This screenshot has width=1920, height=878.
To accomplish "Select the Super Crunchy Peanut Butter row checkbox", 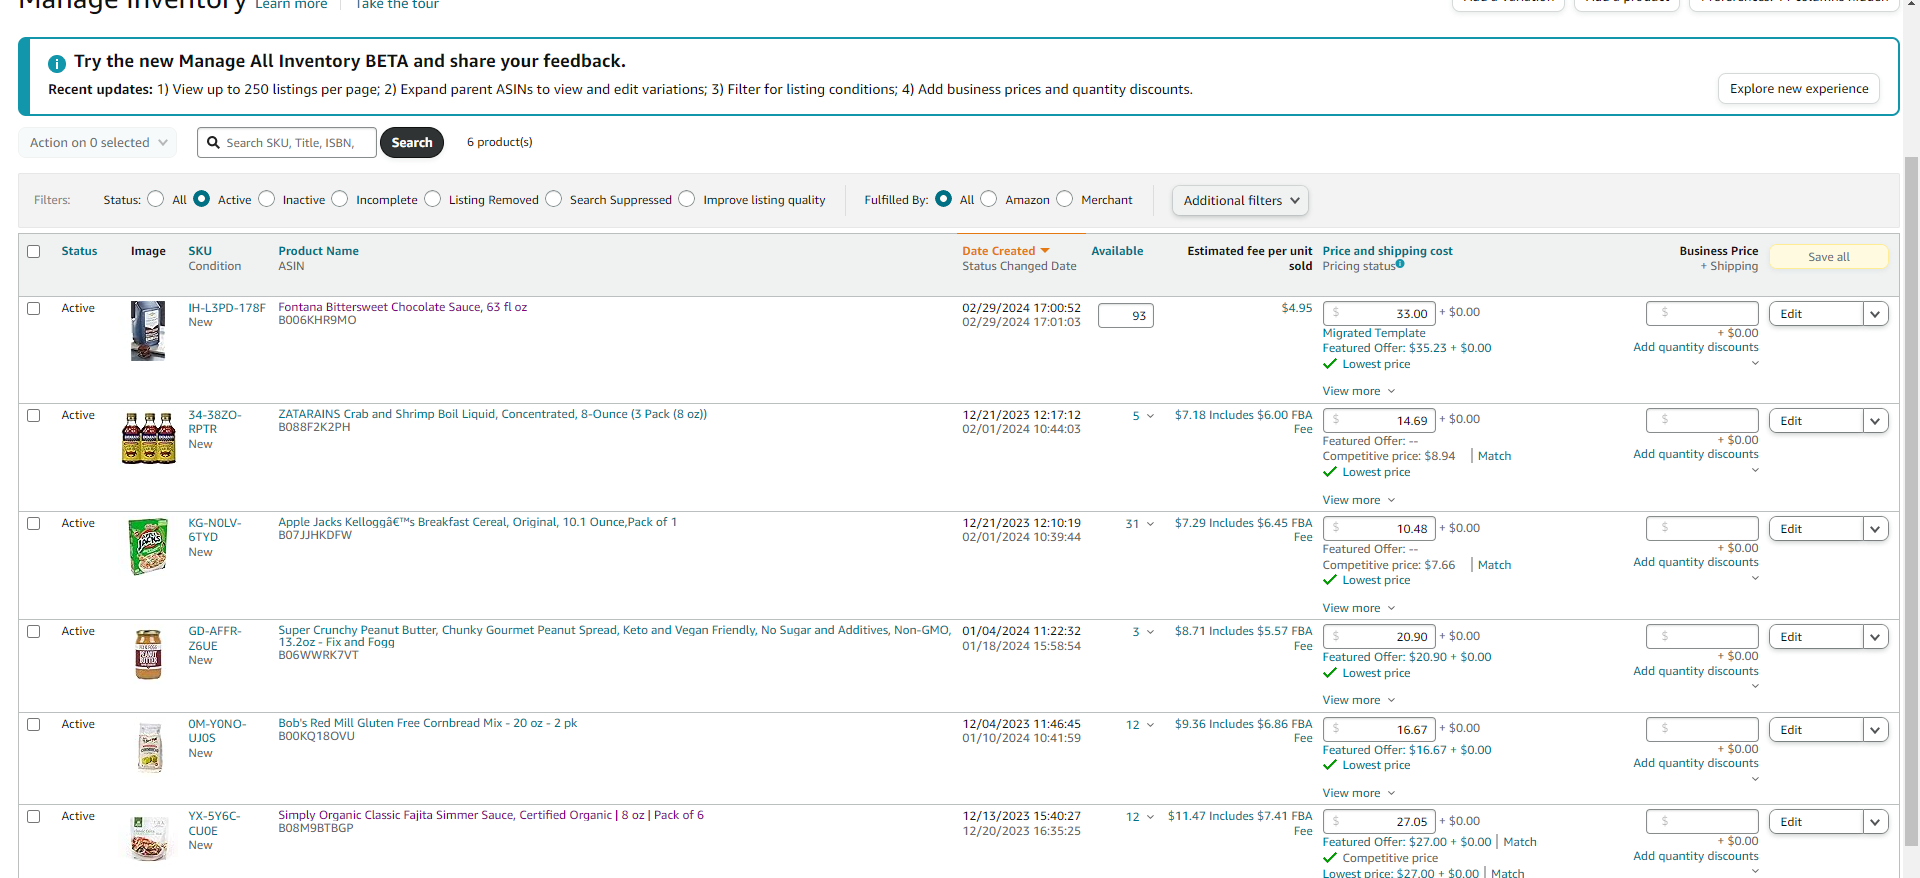I will [34, 631].
